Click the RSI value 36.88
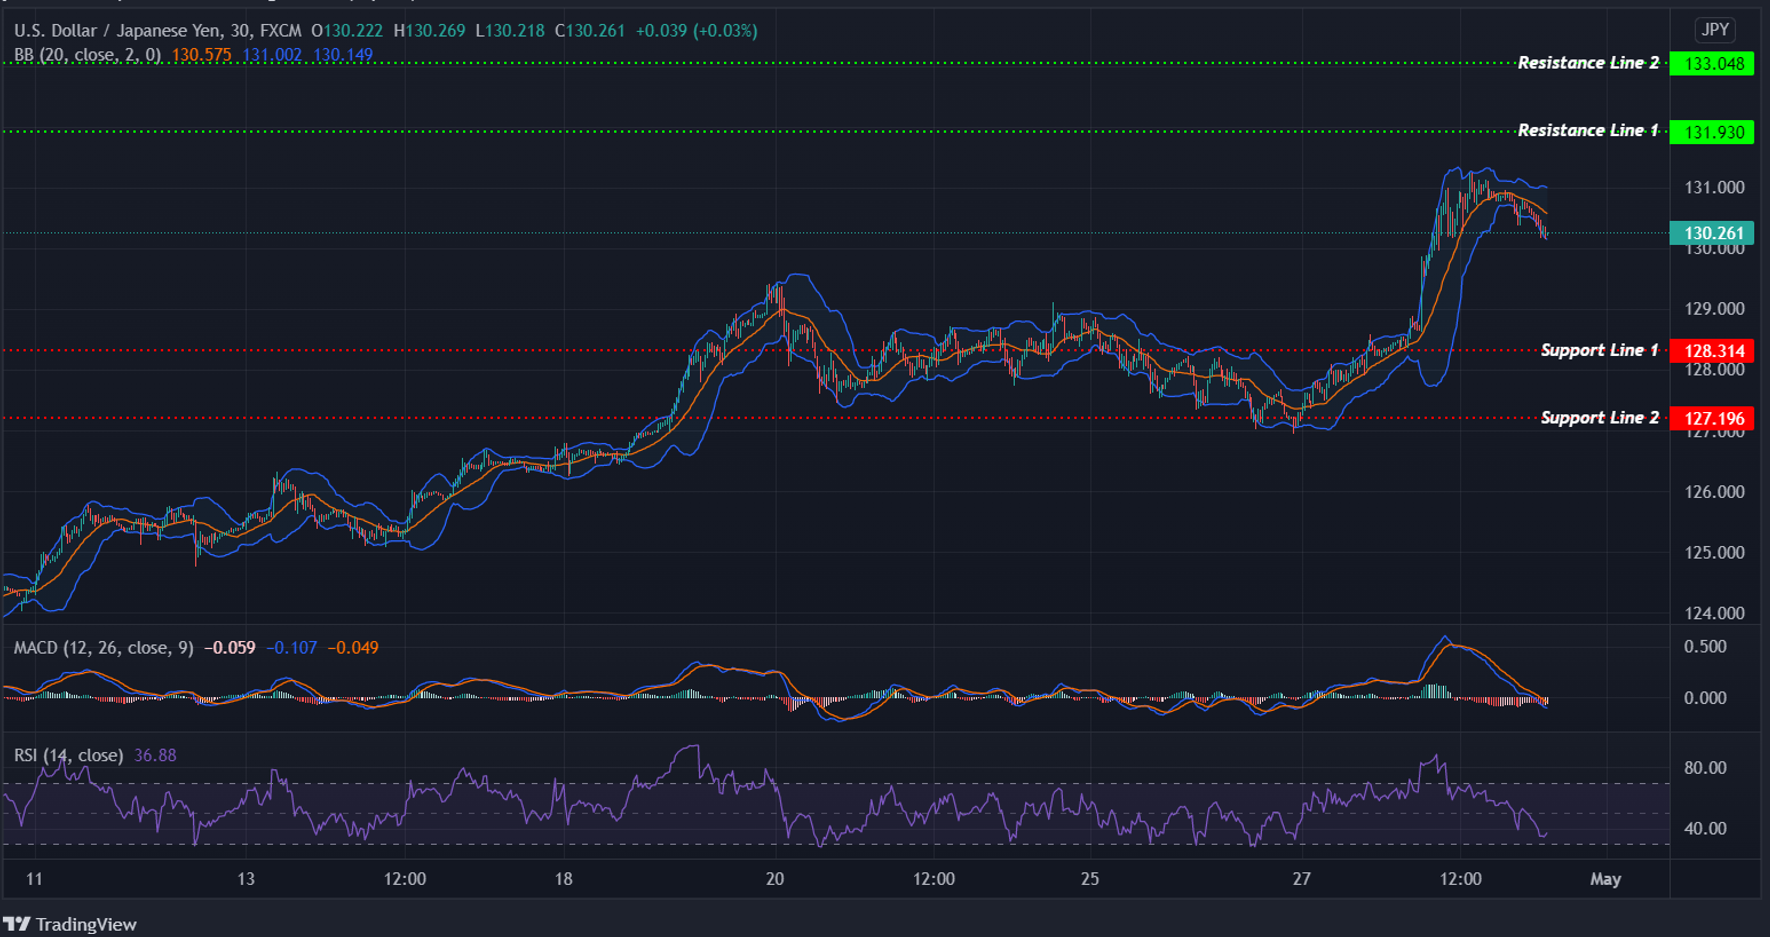The width and height of the screenshot is (1770, 937). coord(155,755)
